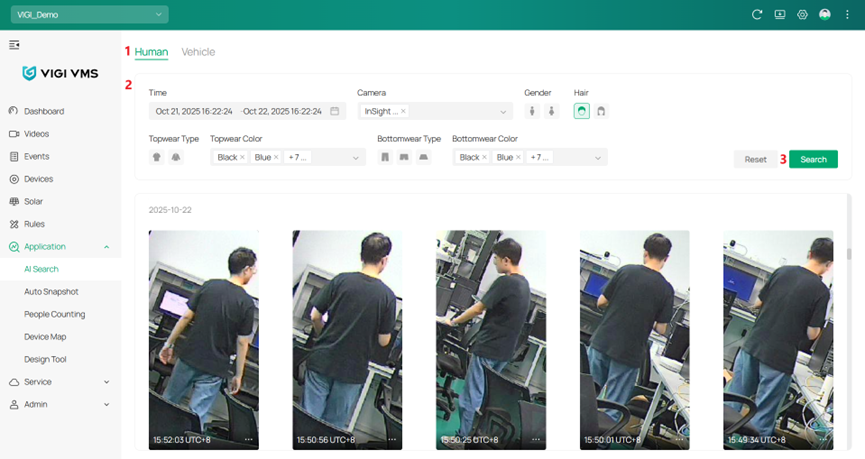
Task: Open the settings gear icon
Action: click(802, 15)
